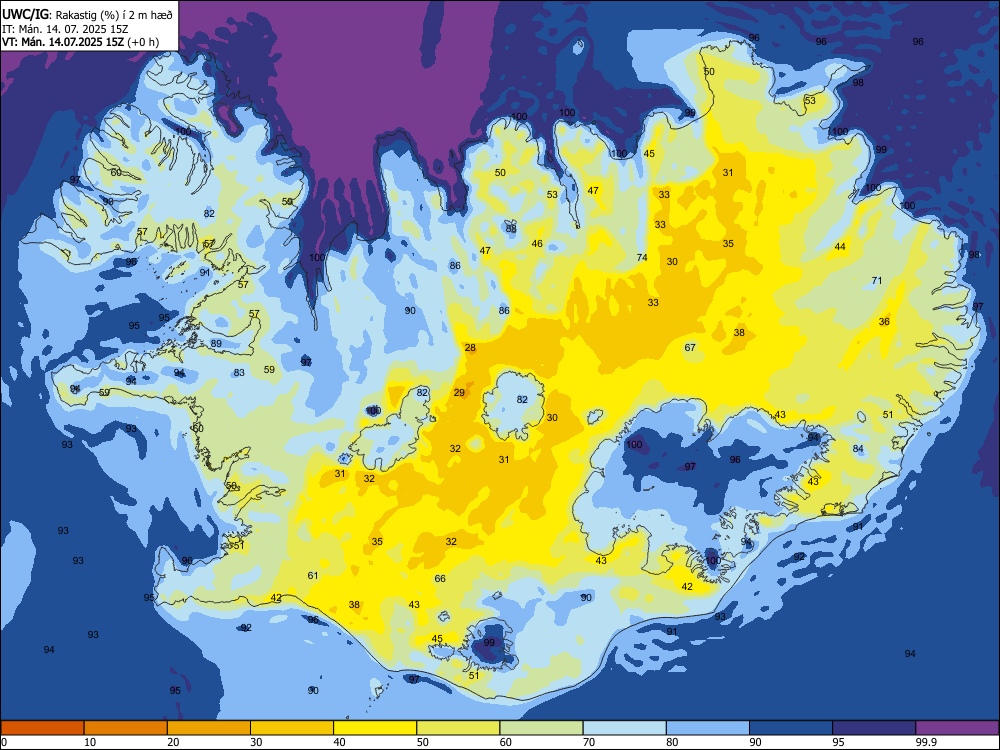Click the '66' humidity value in the south
1000x750 pixels.
(440, 578)
